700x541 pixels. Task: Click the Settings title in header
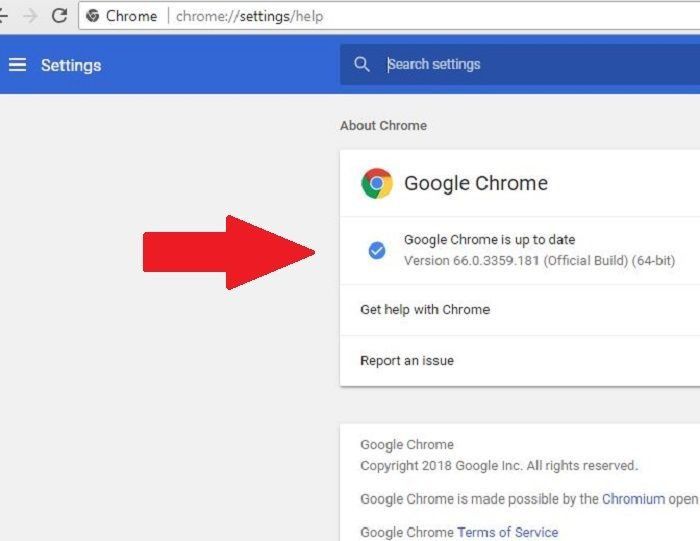pyautogui.click(x=71, y=65)
